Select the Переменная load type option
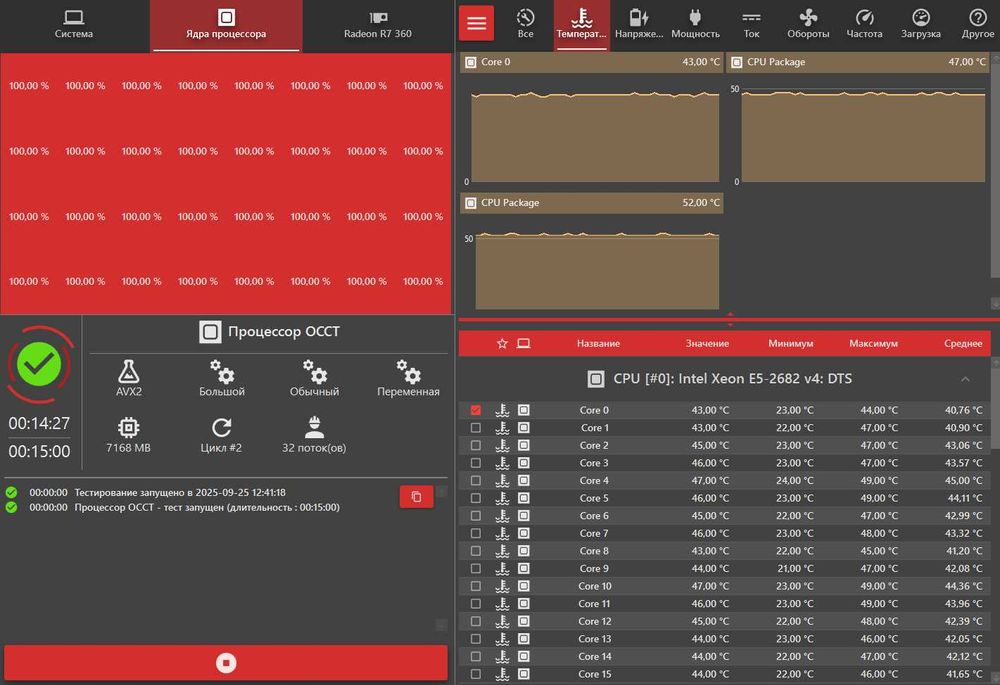Image resolution: width=1000 pixels, height=685 pixels. point(408,378)
